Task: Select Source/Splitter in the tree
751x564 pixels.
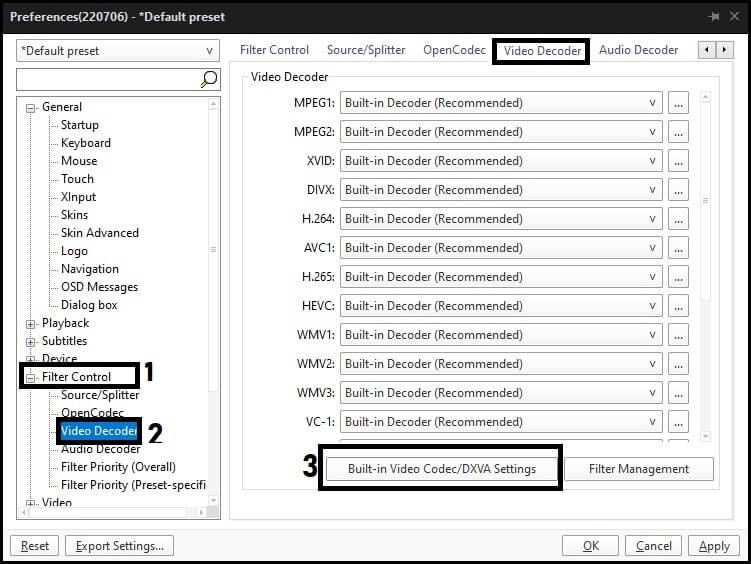Action: pos(100,395)
